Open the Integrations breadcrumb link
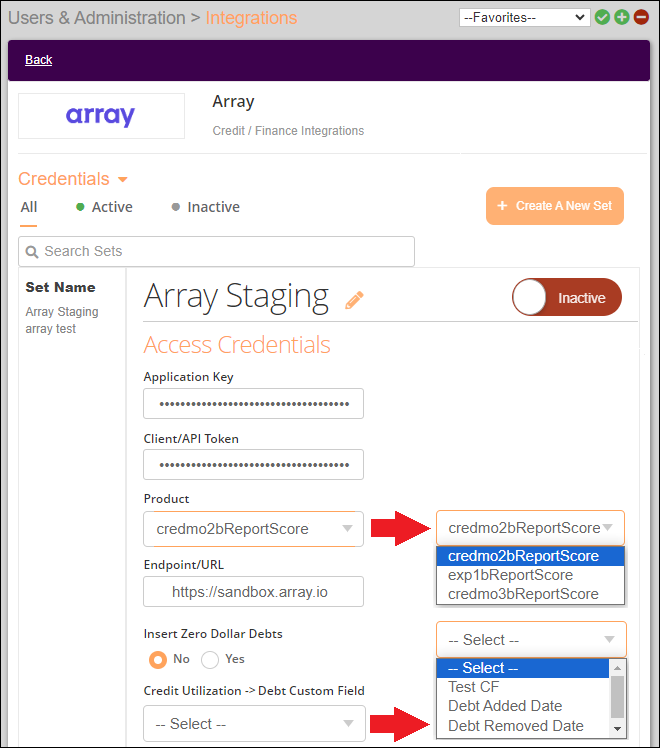660x748 pixels. (x=251, y=18)
